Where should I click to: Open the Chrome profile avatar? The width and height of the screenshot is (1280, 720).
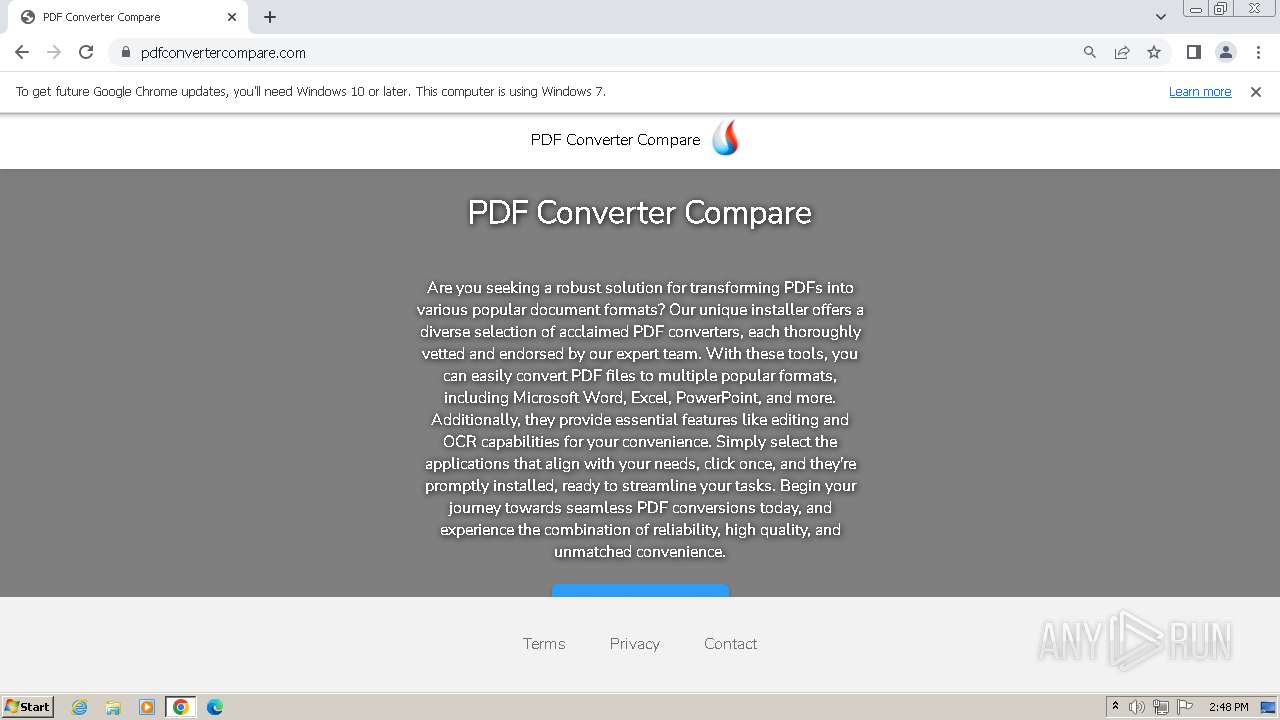(1226, 52)
